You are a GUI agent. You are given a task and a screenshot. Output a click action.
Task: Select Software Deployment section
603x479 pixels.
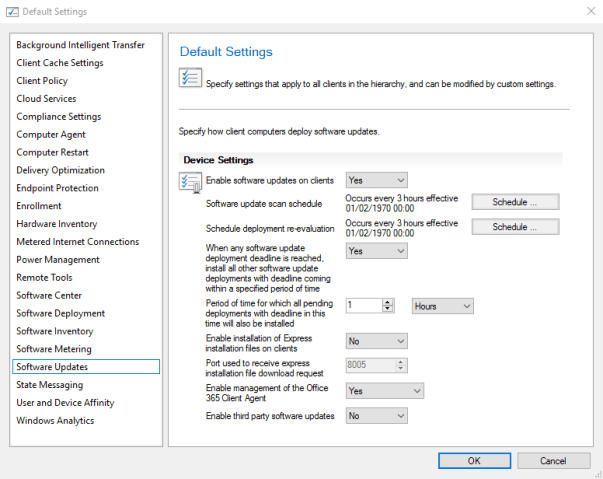[60, 313]
